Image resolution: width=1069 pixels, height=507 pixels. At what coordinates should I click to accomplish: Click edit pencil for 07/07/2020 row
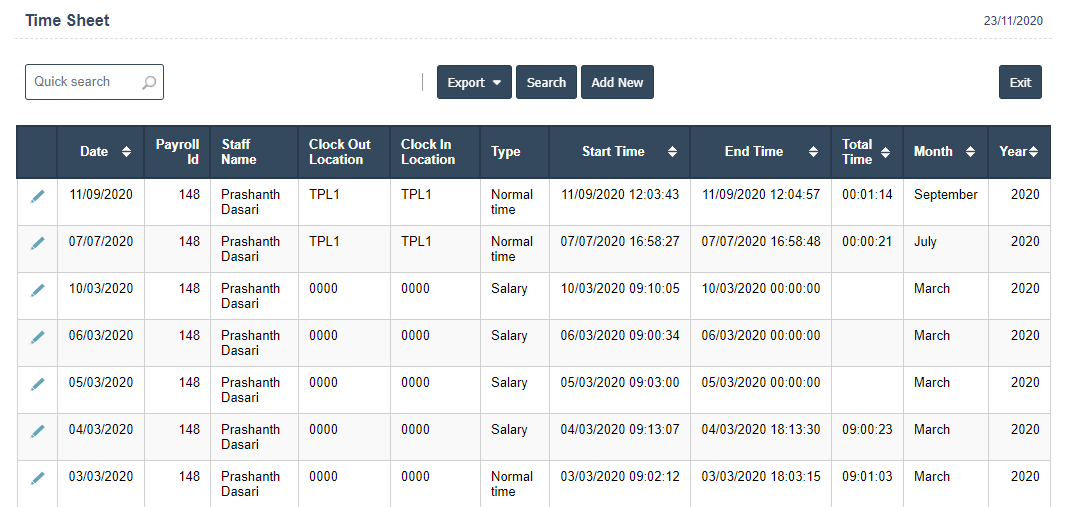[37, 243]
